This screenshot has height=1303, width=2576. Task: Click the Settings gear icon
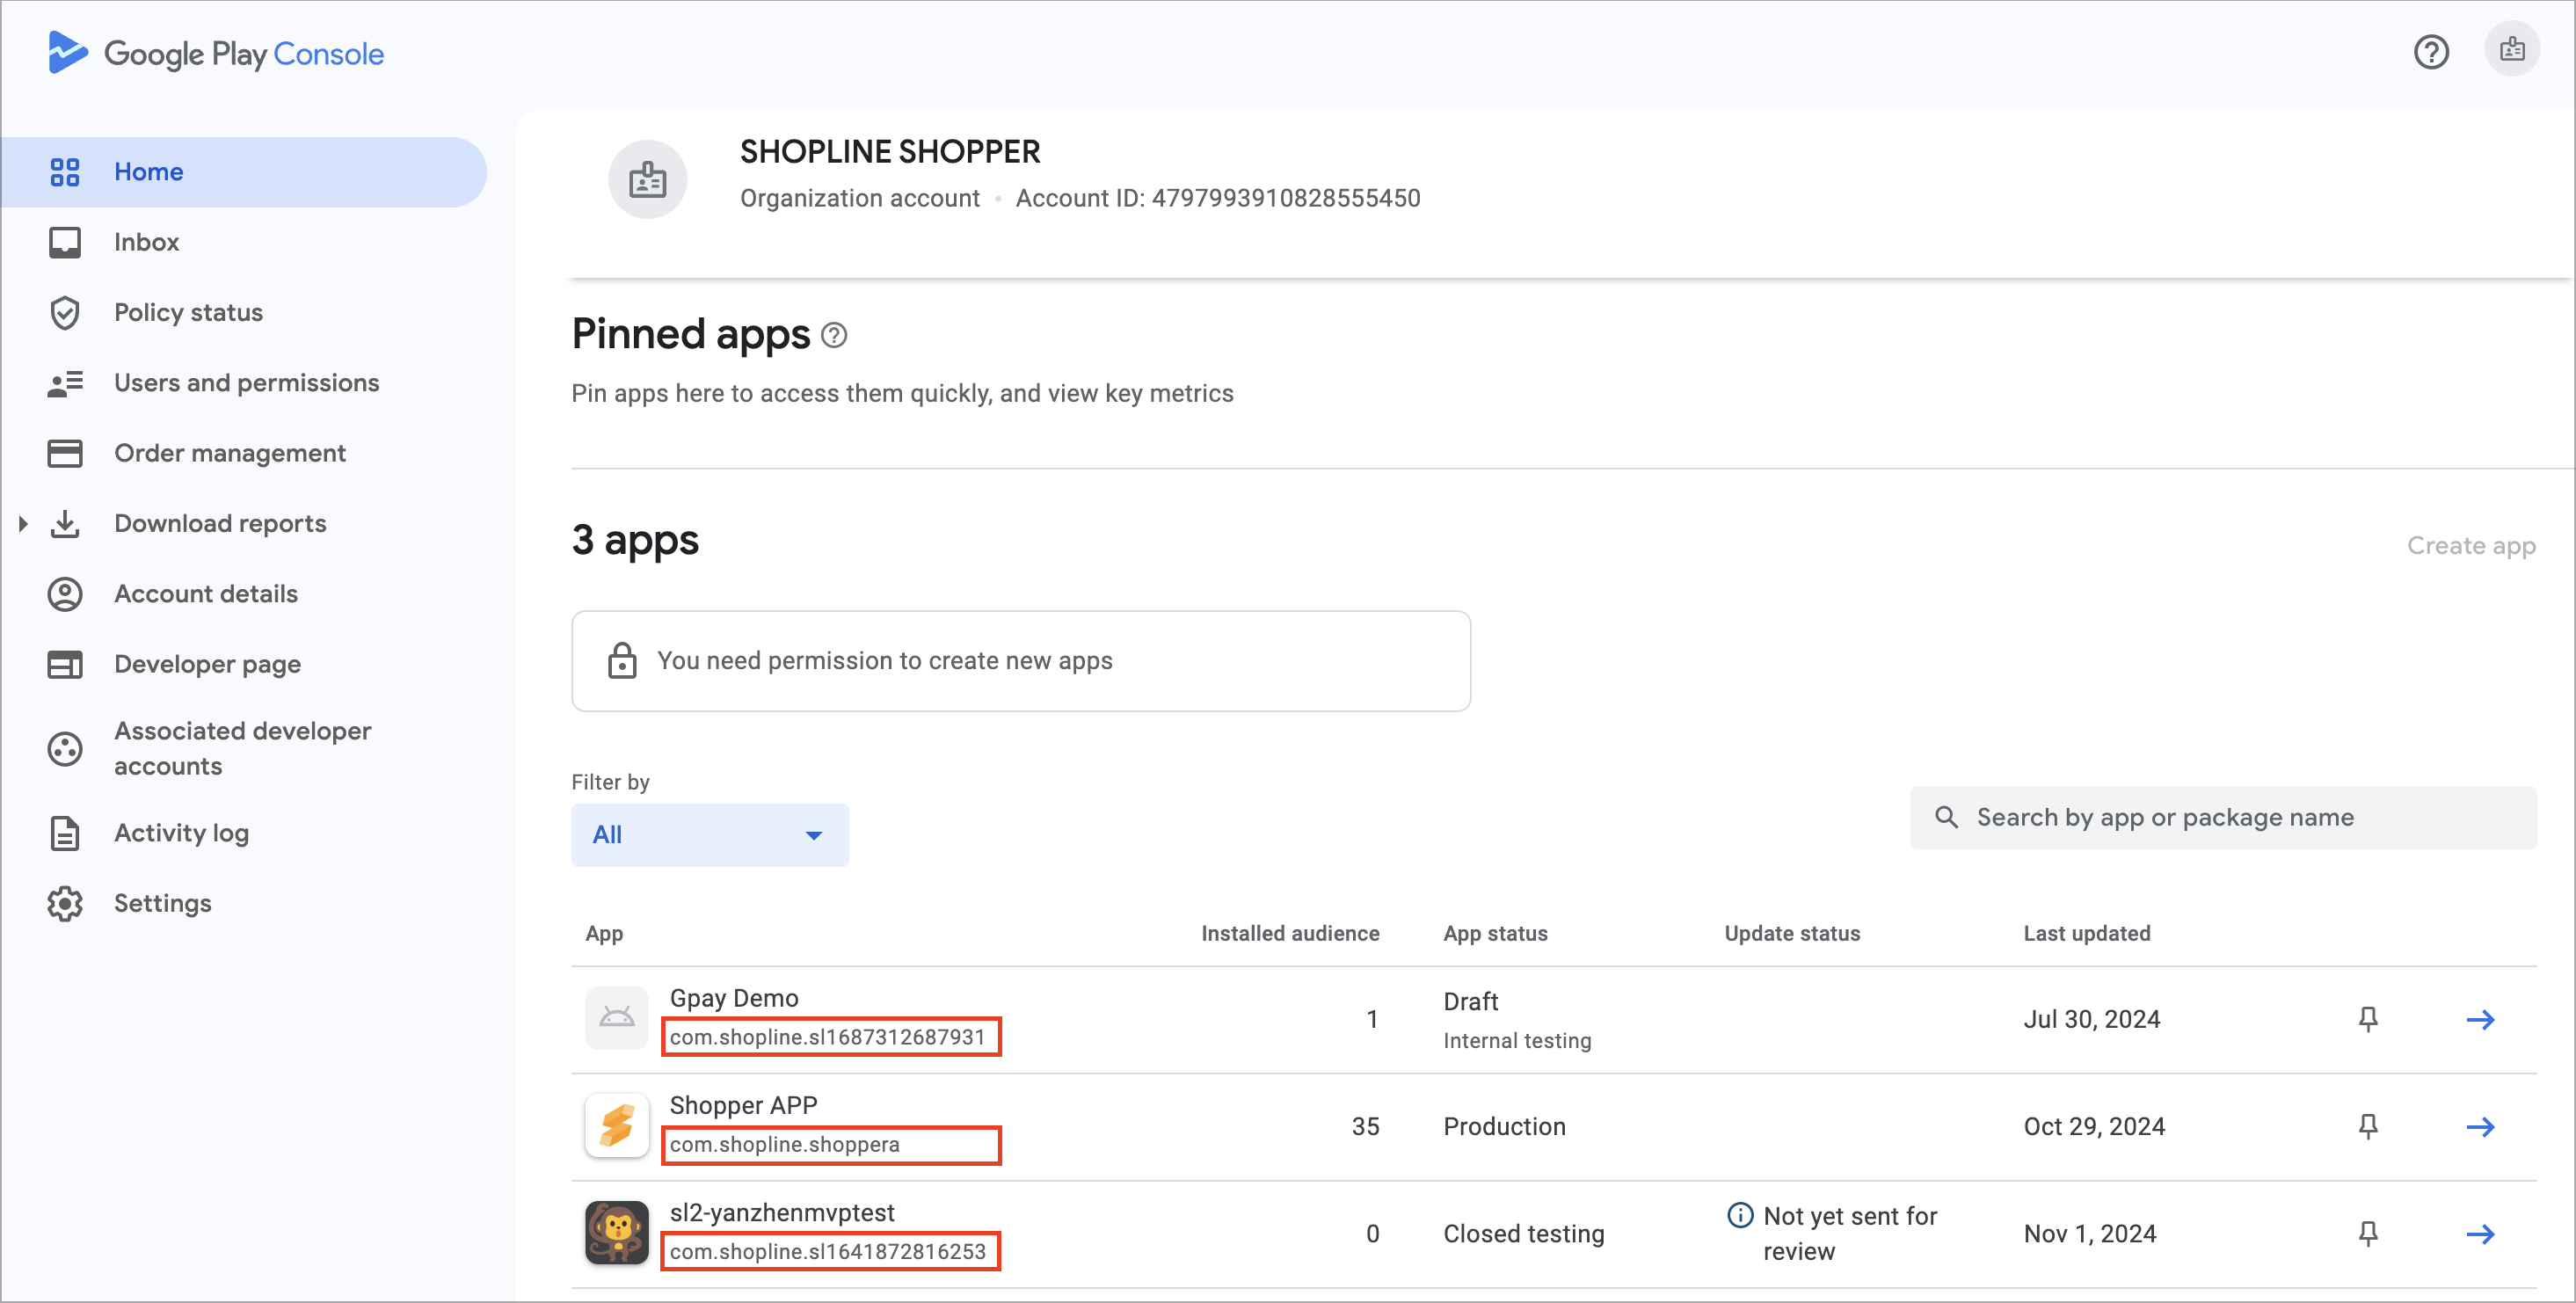click(x=65, y=903)
